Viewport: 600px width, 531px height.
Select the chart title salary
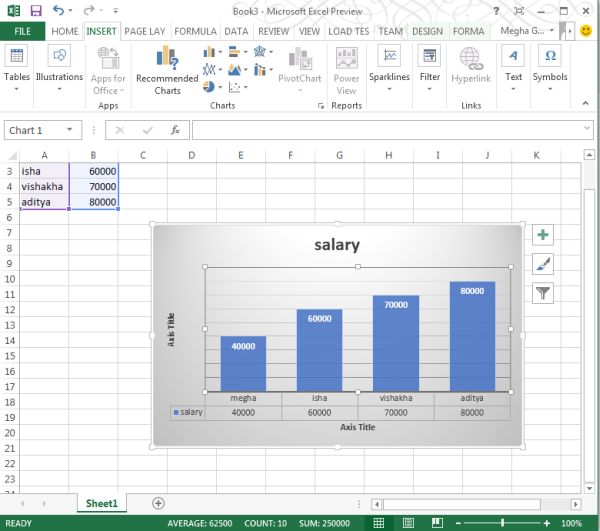(x=337, y=244)
